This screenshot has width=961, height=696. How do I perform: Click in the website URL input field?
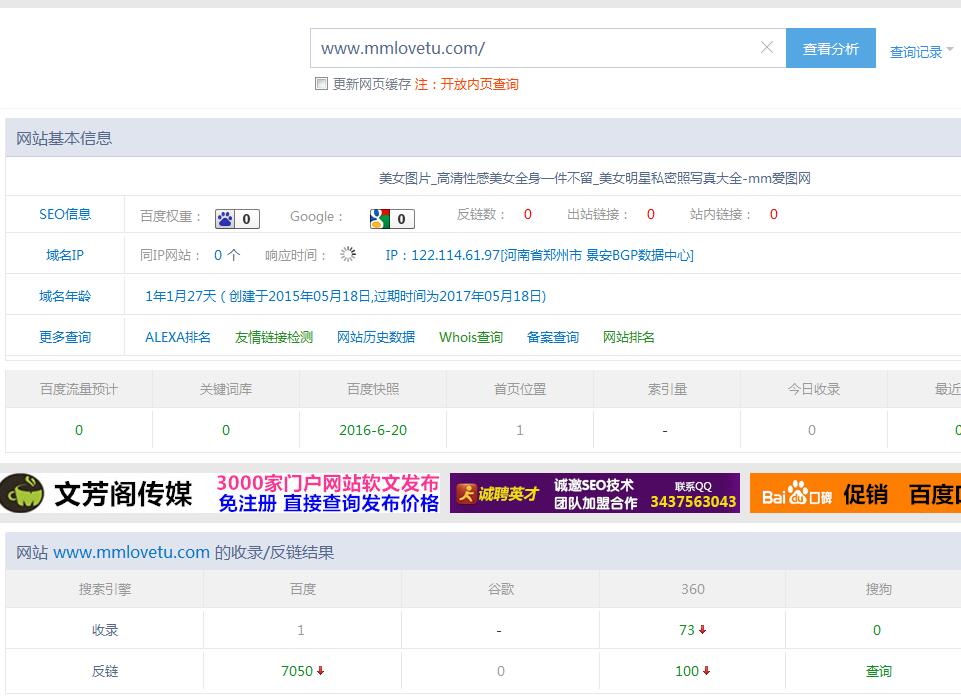pos(530,48)
